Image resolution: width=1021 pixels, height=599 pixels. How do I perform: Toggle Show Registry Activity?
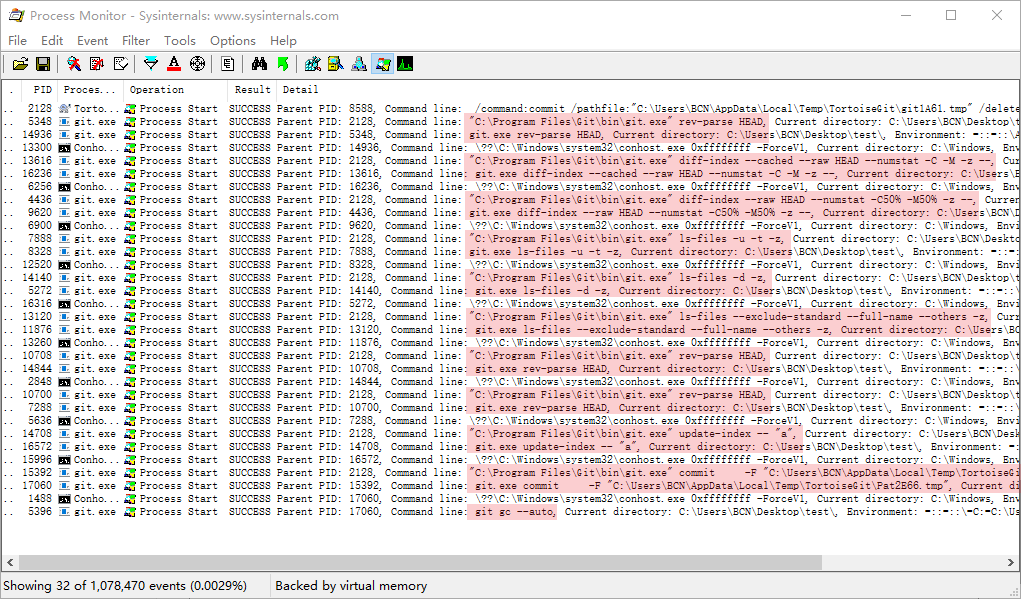313,64
